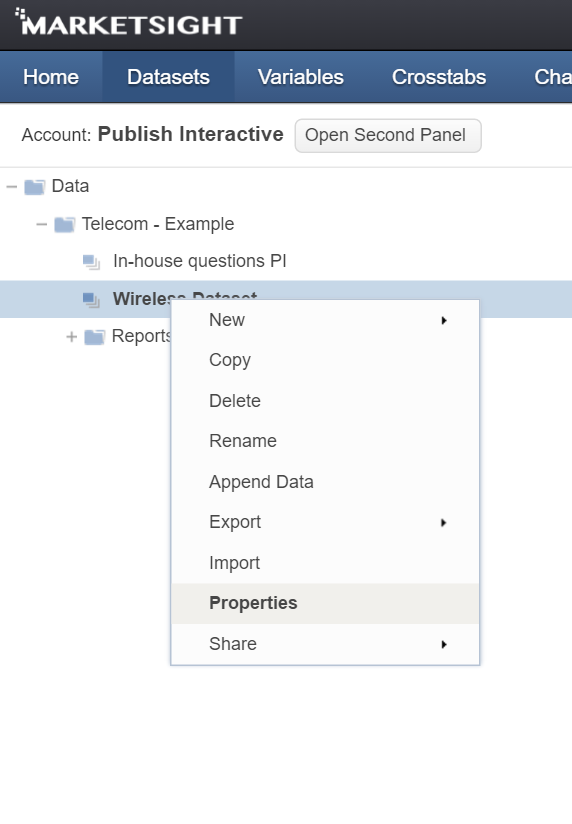Select In-house questions PI dataset
The width and height of the screenshot is (572, 824).
point(200,262)
